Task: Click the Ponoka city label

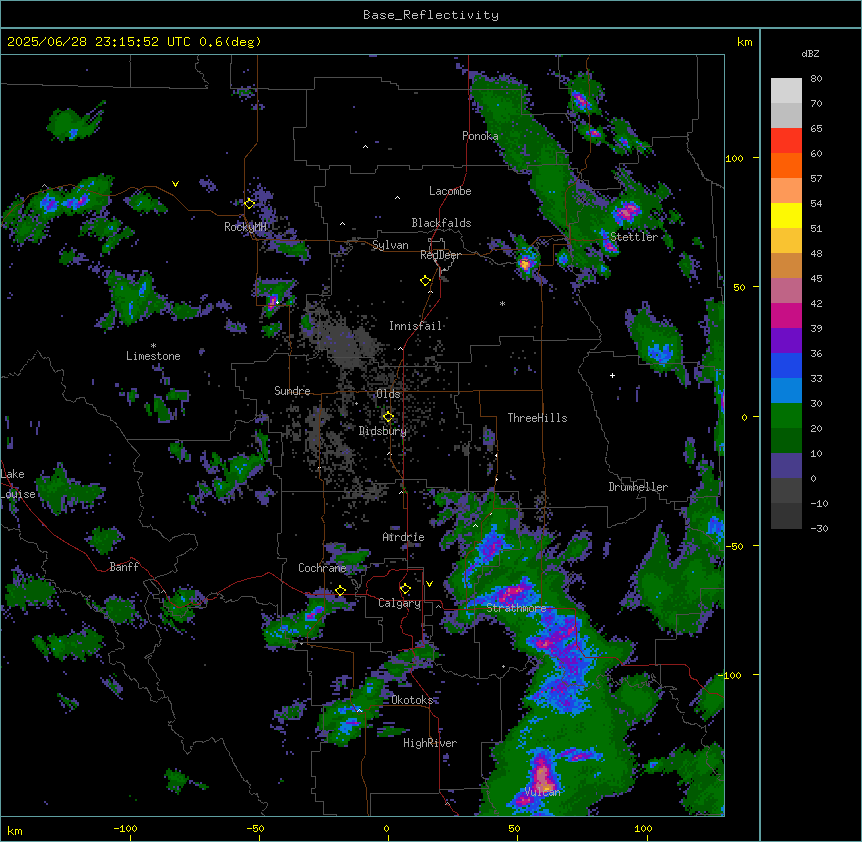Action: pyautogui.click(x=480, y=136)
